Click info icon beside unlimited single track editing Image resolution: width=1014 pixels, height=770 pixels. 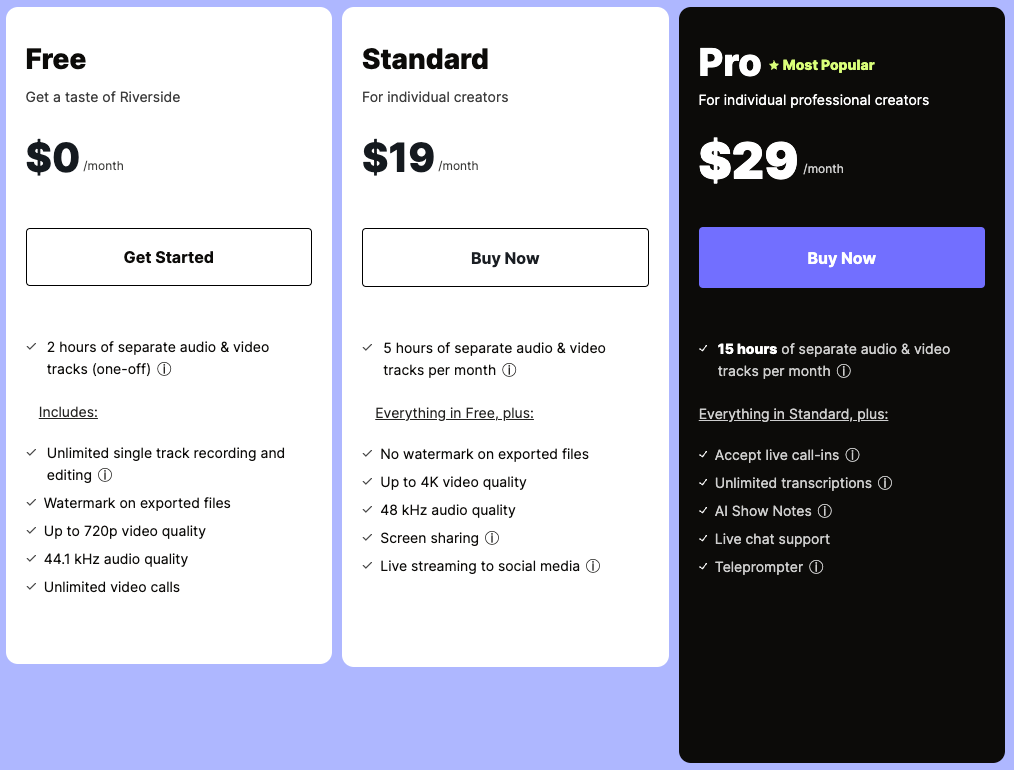point(105,475)
